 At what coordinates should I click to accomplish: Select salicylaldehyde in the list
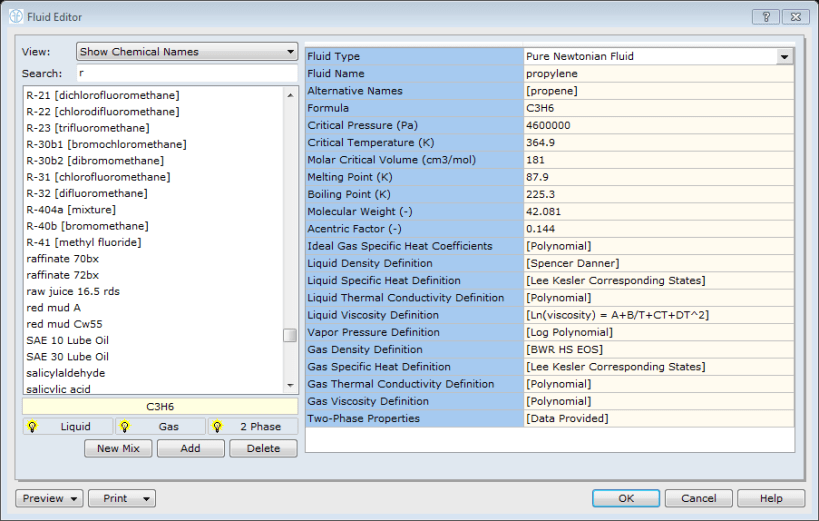click(66, 373)
